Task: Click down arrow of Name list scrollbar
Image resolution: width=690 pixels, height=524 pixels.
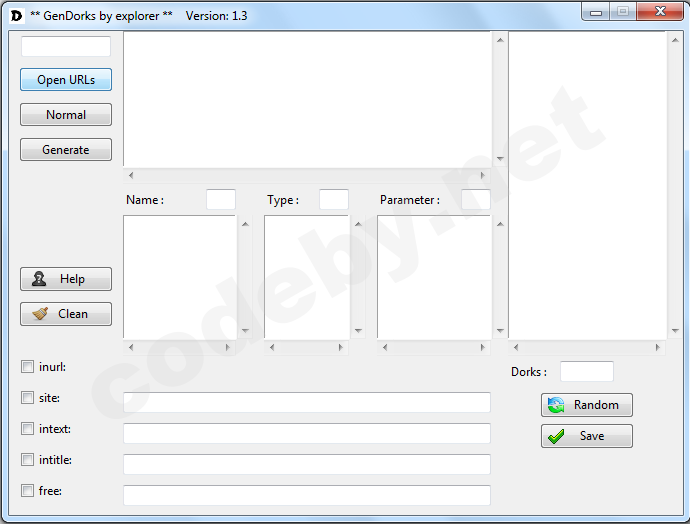Action: tap(246, 330)
